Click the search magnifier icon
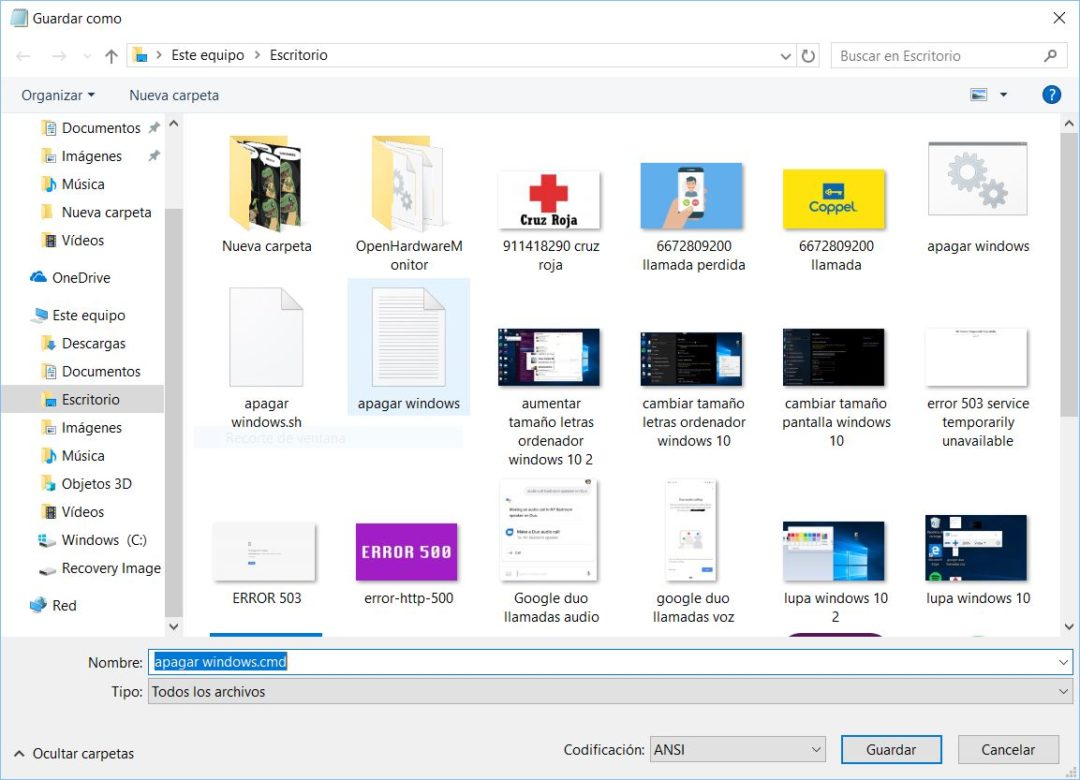 pos(1050,56)
